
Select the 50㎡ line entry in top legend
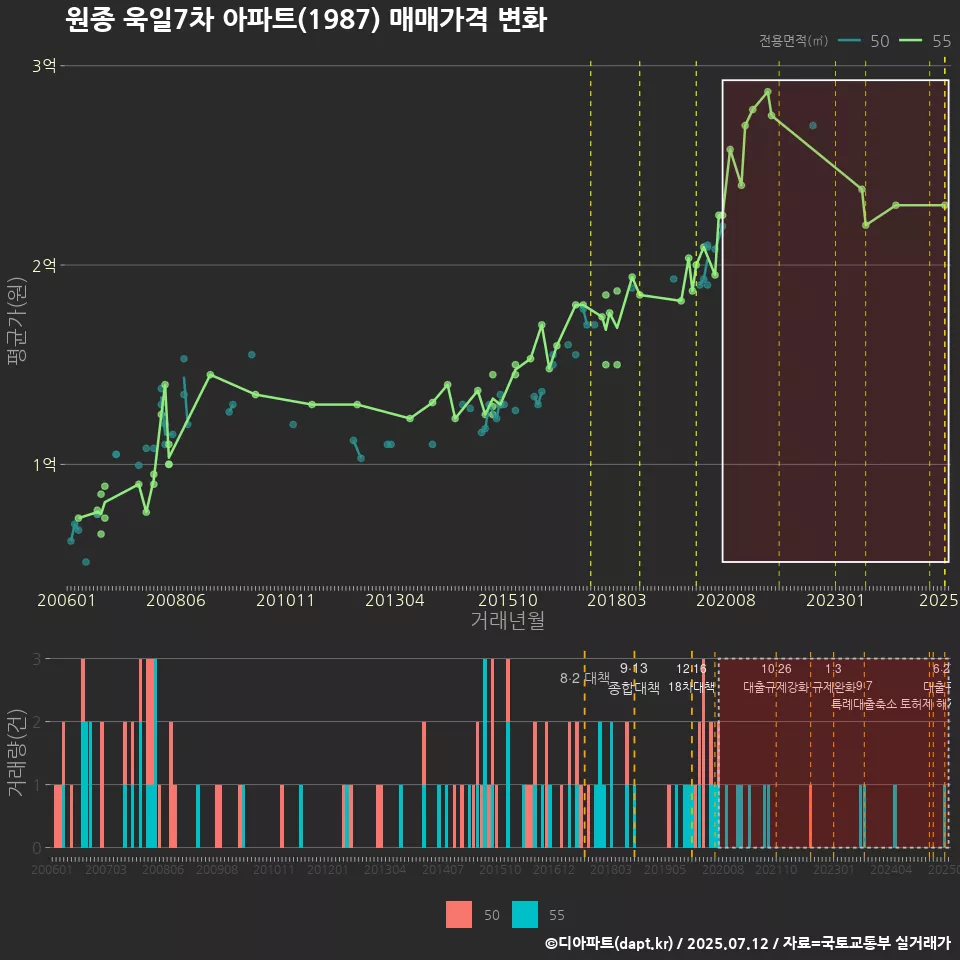coord(863,41)
